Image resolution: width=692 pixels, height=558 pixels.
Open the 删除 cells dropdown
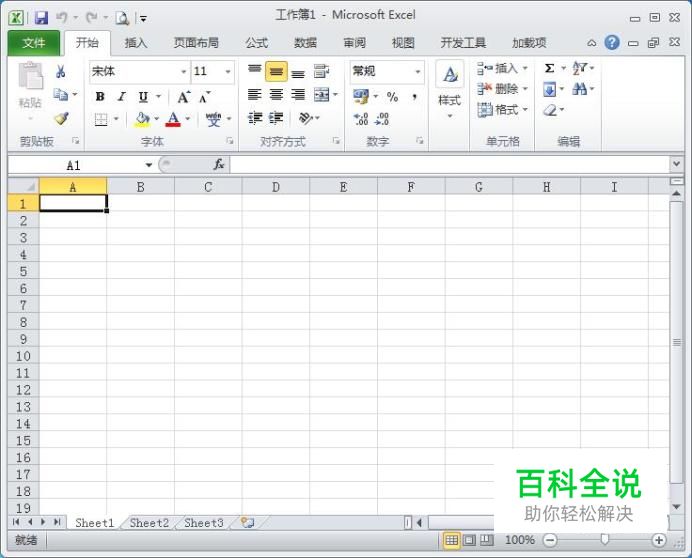502,89
